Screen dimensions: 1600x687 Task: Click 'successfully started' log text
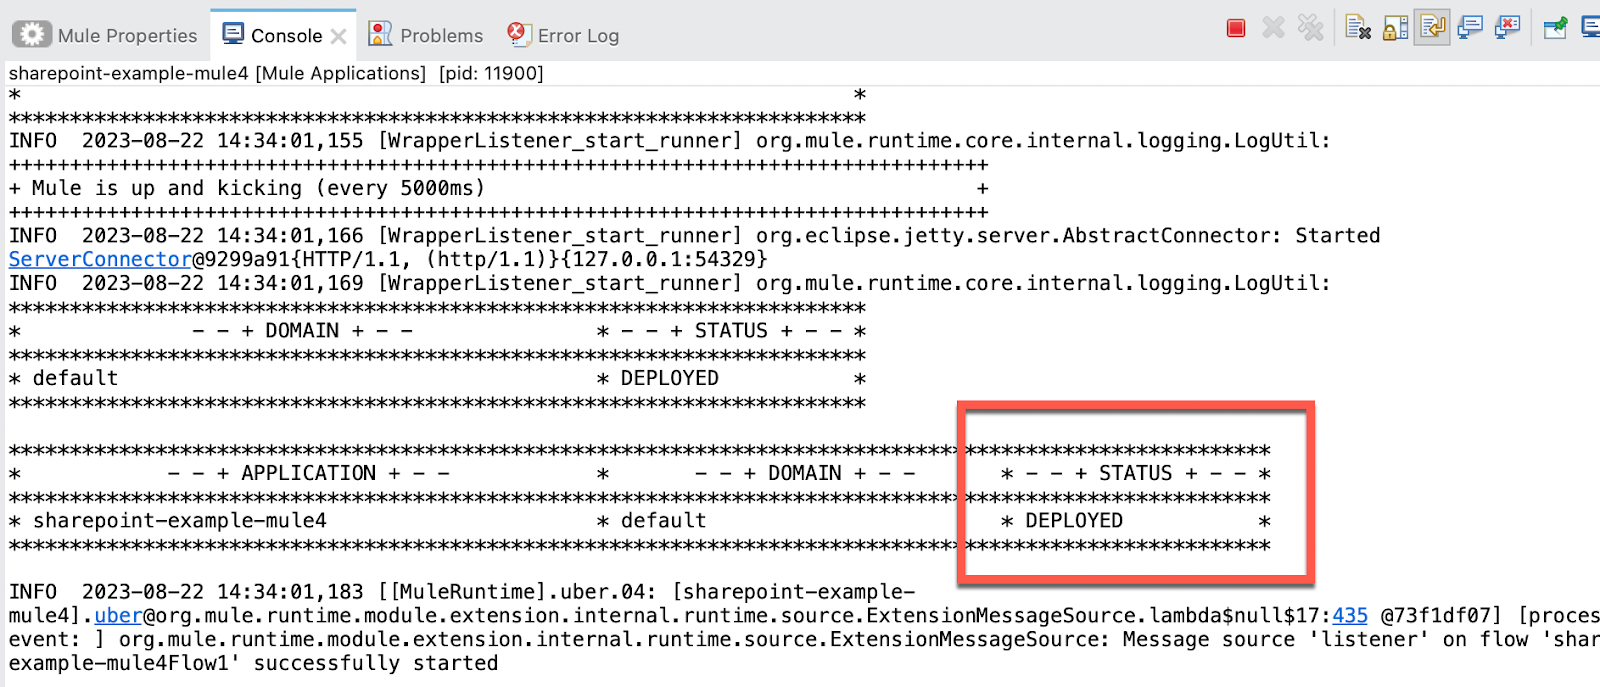point(376,663)
